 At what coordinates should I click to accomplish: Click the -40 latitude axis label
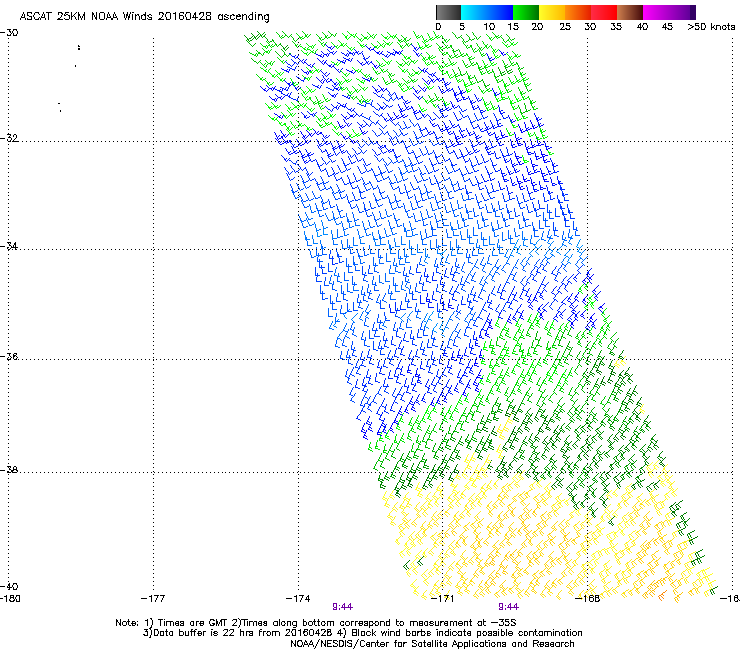pos(9,586)
